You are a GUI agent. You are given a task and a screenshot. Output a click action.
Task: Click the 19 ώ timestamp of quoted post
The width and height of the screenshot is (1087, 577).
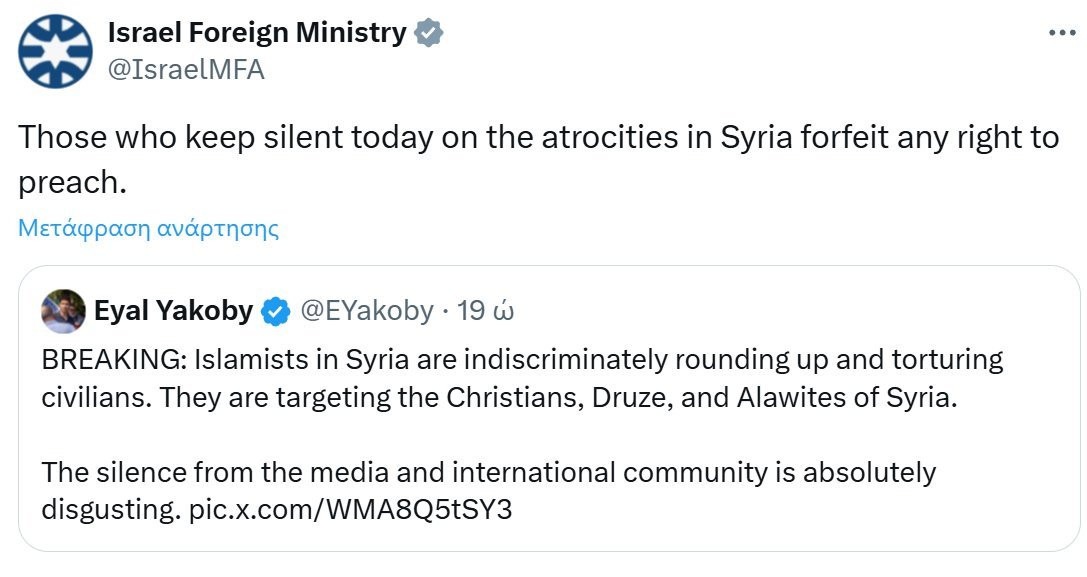pos(485,311)
